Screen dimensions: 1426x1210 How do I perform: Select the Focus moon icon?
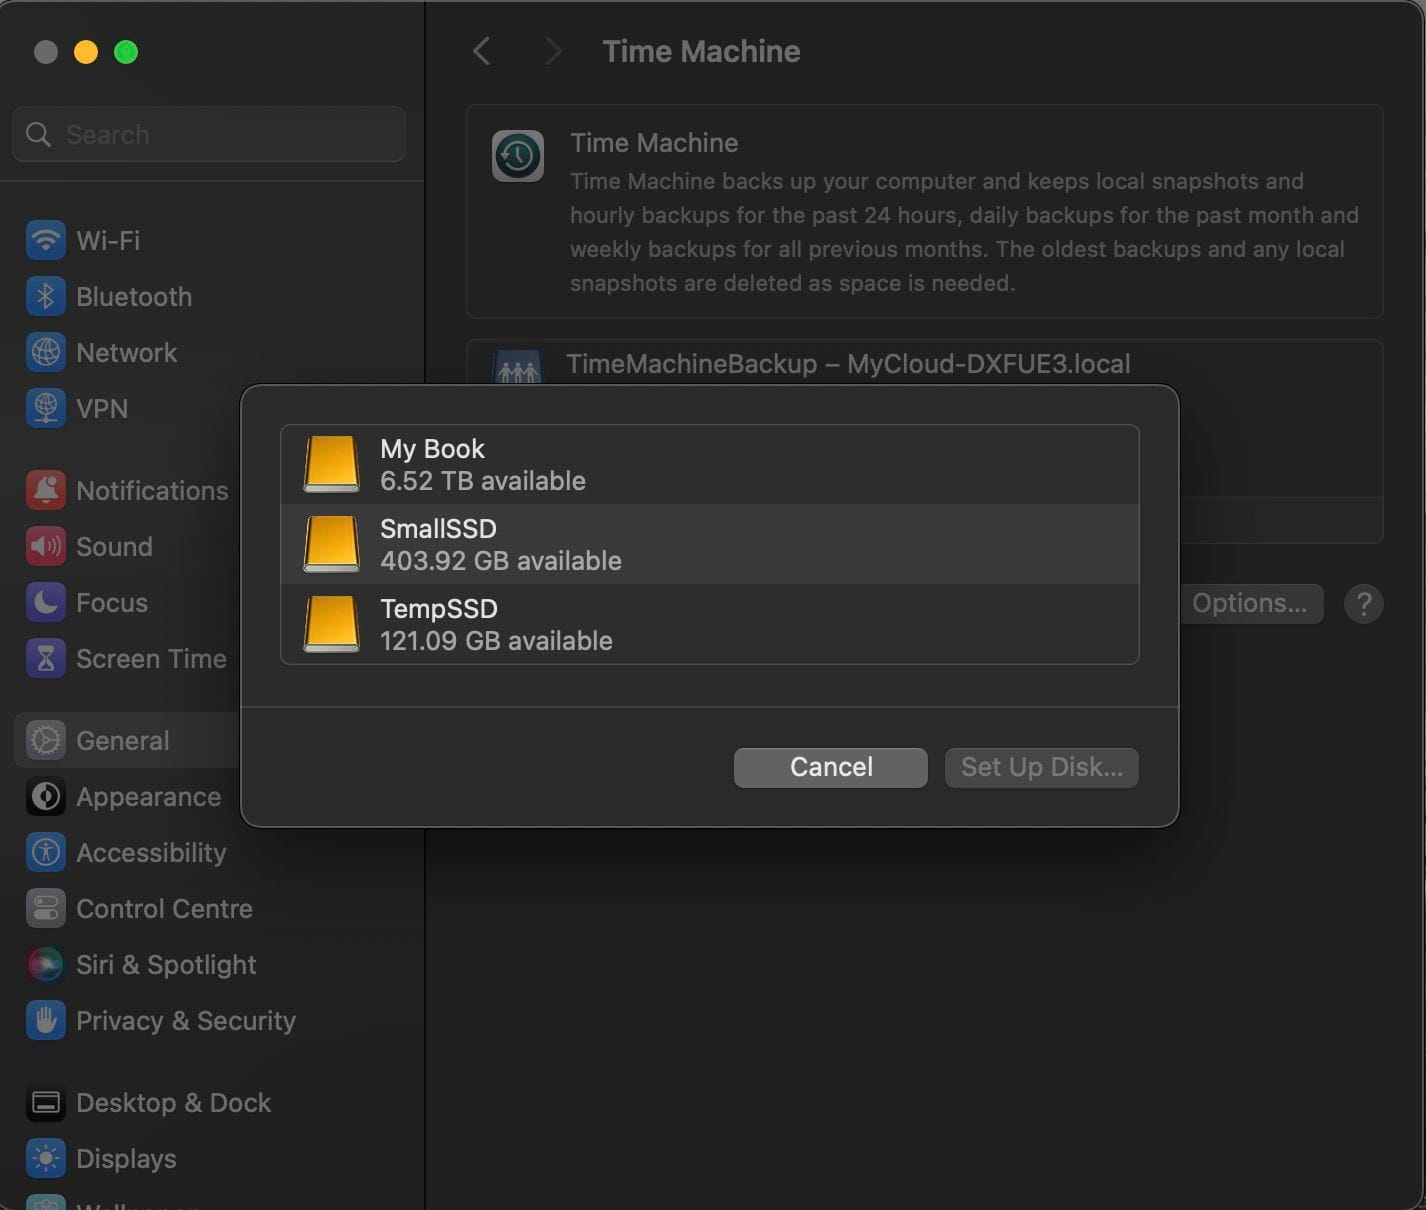point(45,602)
